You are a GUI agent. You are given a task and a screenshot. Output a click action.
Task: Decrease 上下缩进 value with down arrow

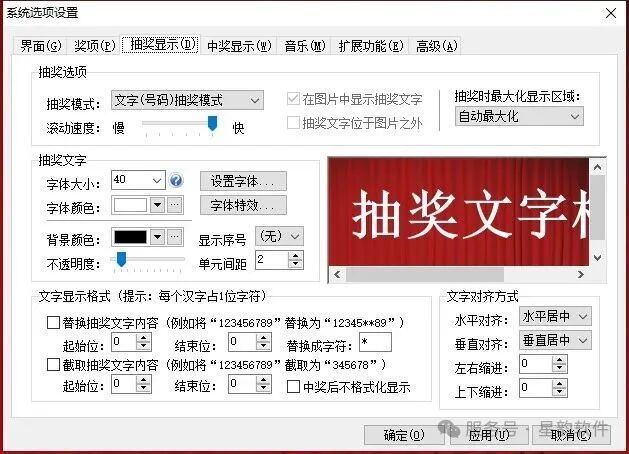pyautogui.click(x=559, y=392)
